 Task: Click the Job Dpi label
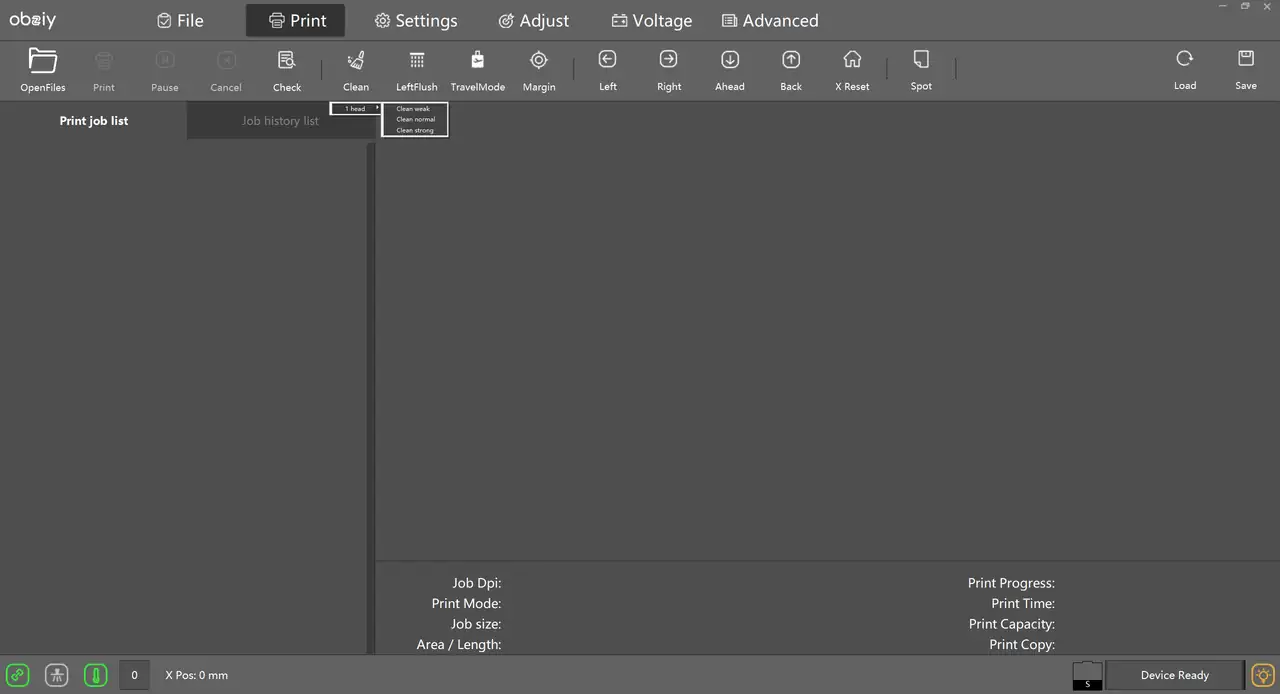[477, 583]
